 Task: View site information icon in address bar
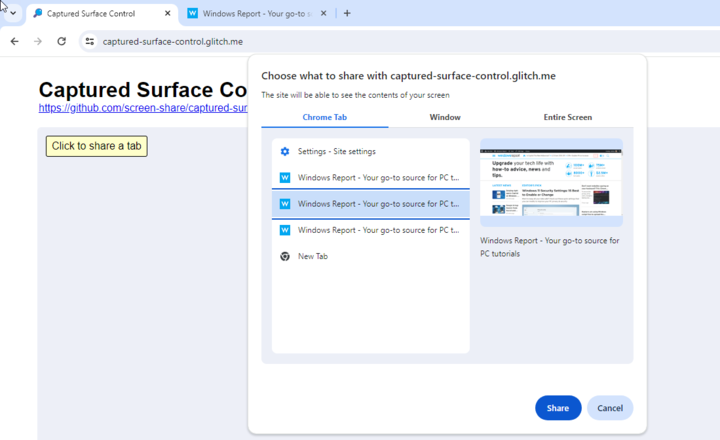90,41
